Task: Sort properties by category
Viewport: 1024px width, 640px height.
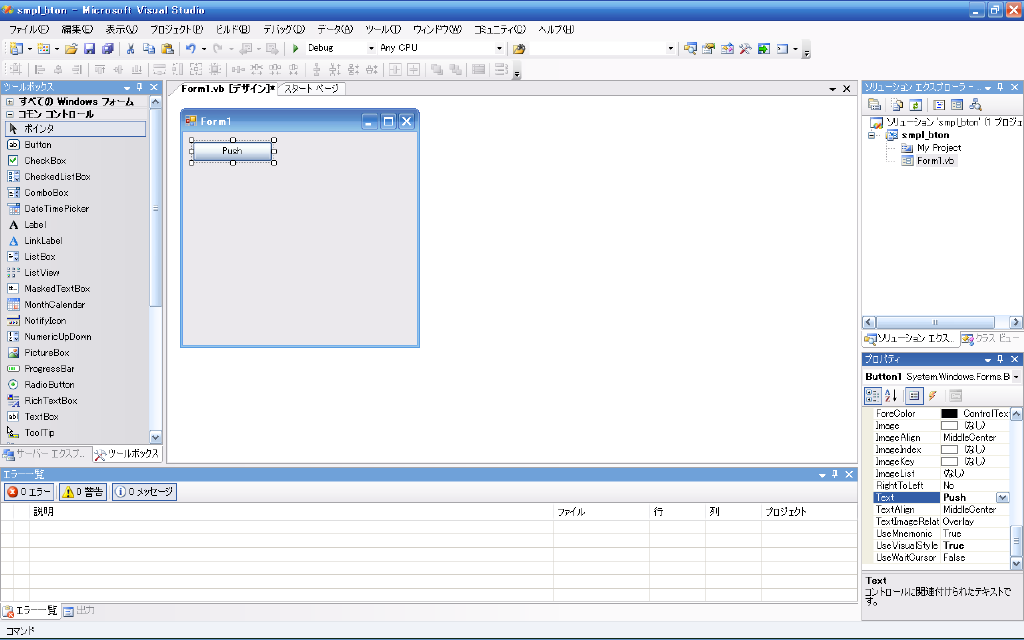Action: pyautogui.click(x=872, y=396)
